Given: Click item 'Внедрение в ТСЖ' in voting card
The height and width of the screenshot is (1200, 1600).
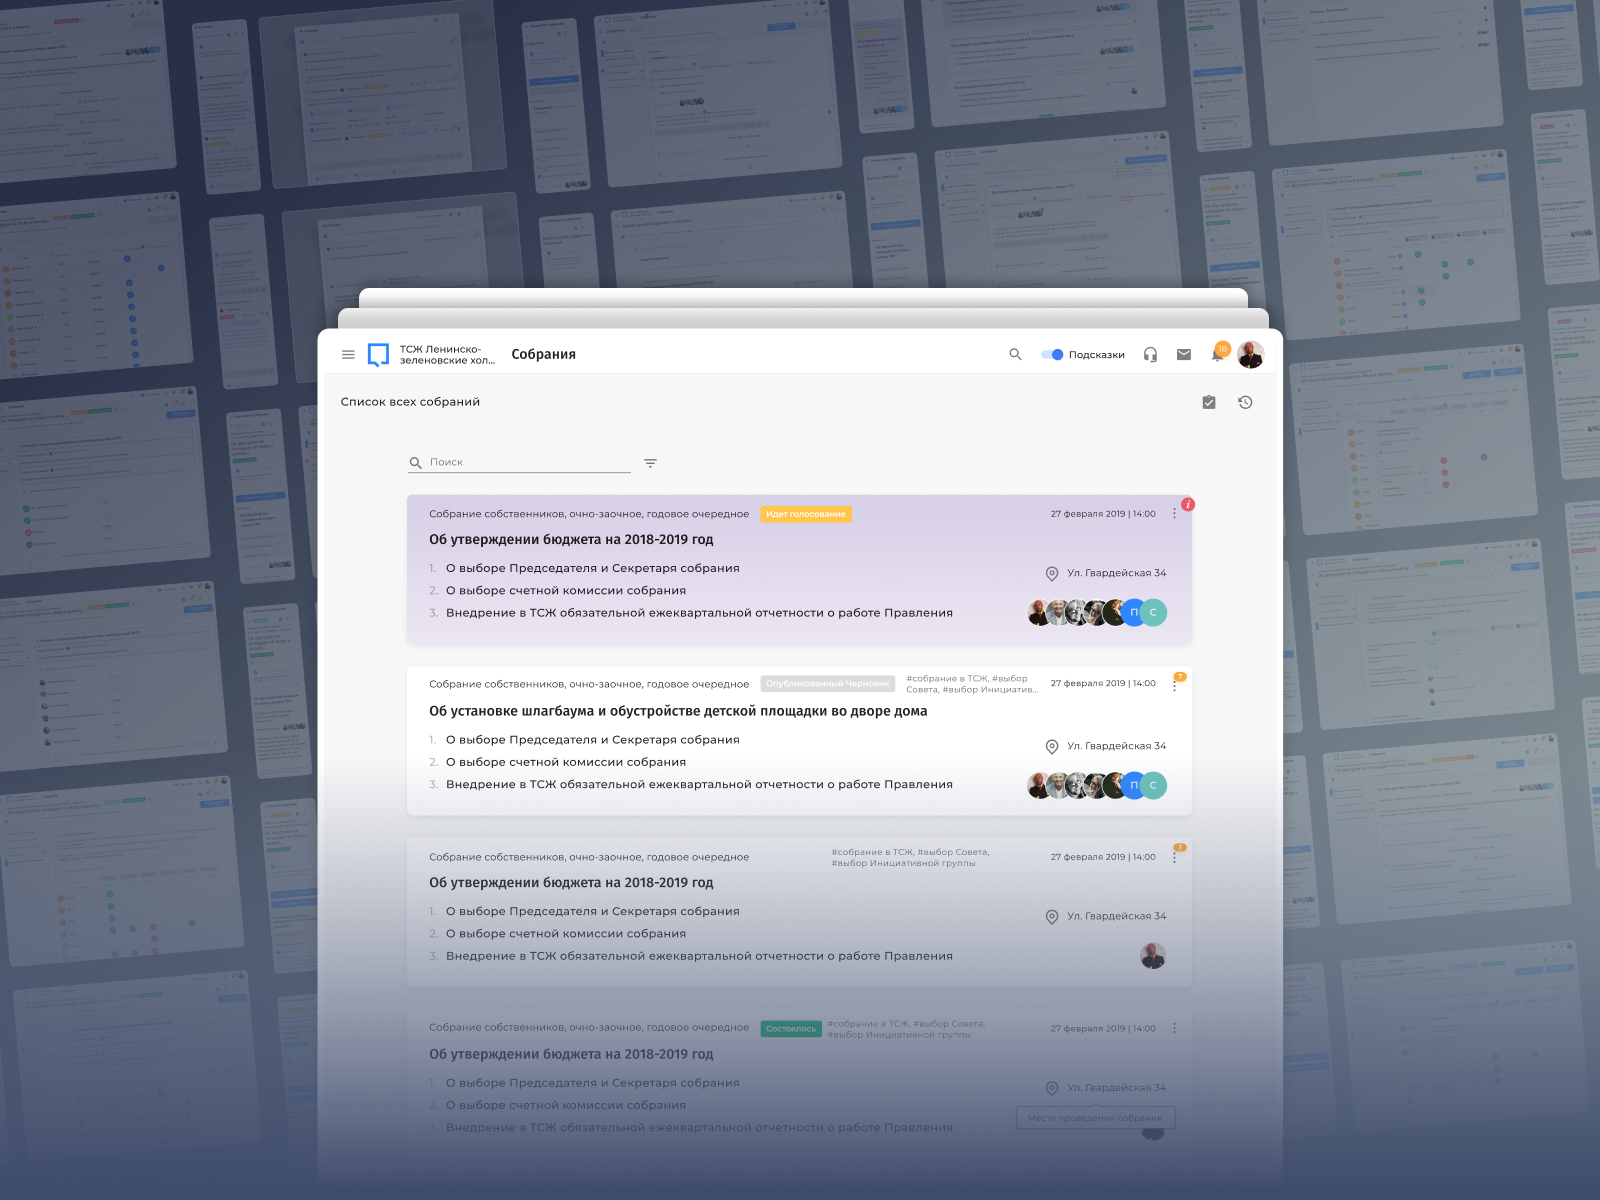Looking at the screenshot, I should pyautogui.click(x=699, y=613).
